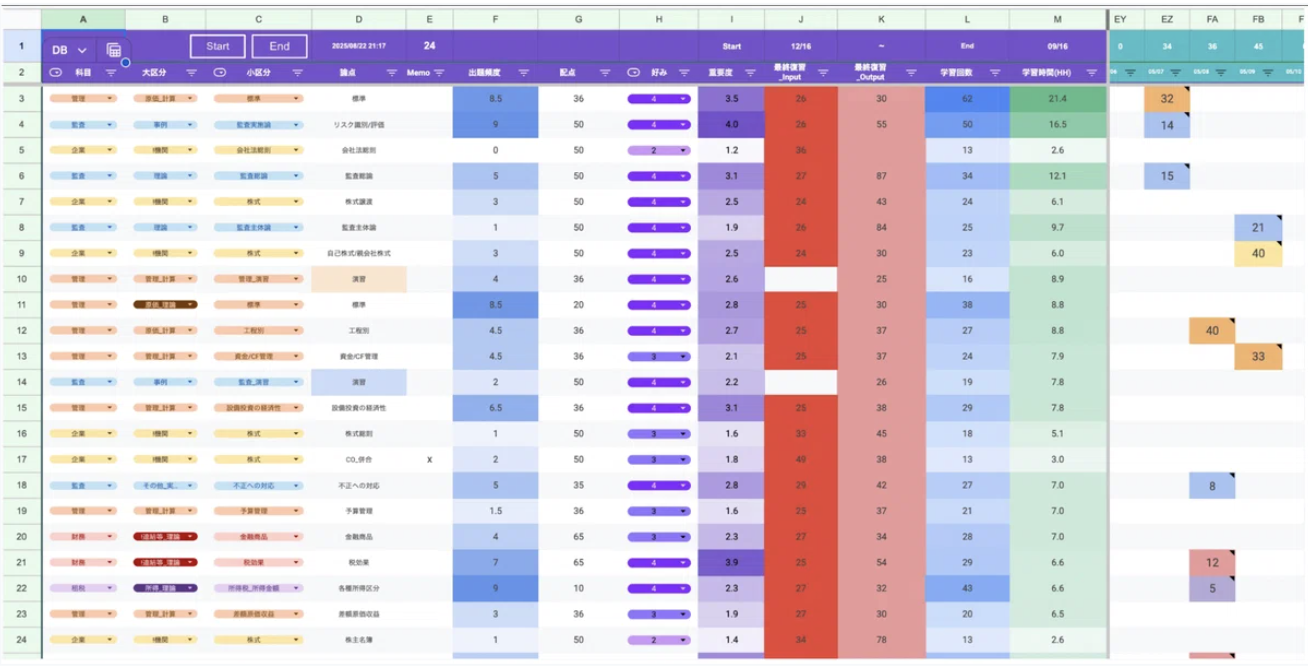Click the table view icon beside DB
This screenshot has height=672, width=1308.
[x=114, y=49]
